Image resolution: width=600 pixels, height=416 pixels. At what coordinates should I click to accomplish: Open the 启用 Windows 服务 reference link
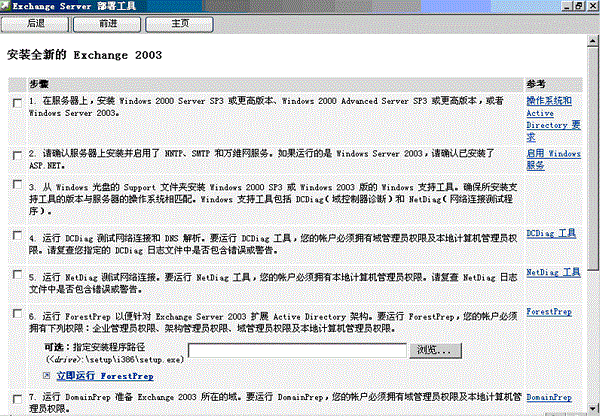[x=553, y=159]
